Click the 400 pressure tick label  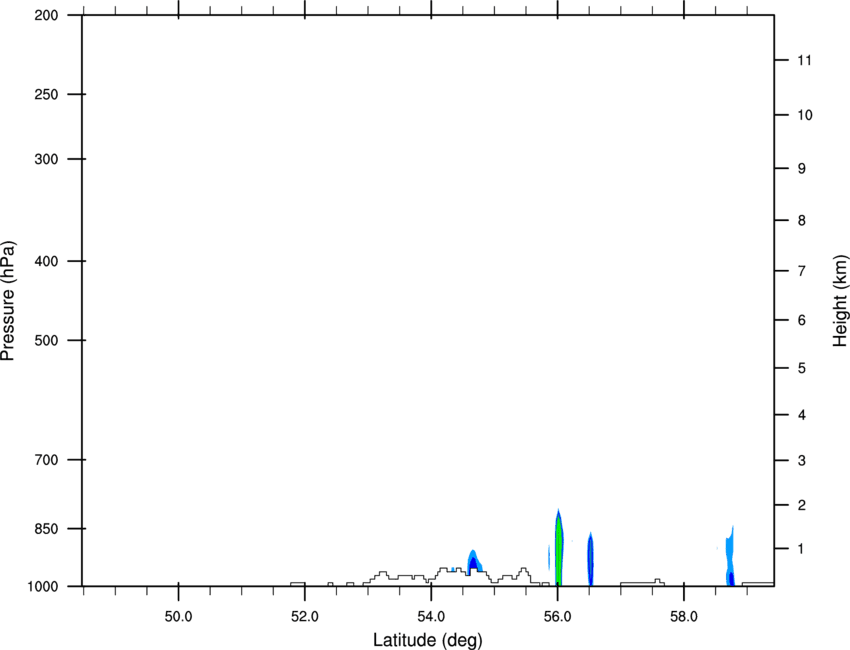point(46,261)
